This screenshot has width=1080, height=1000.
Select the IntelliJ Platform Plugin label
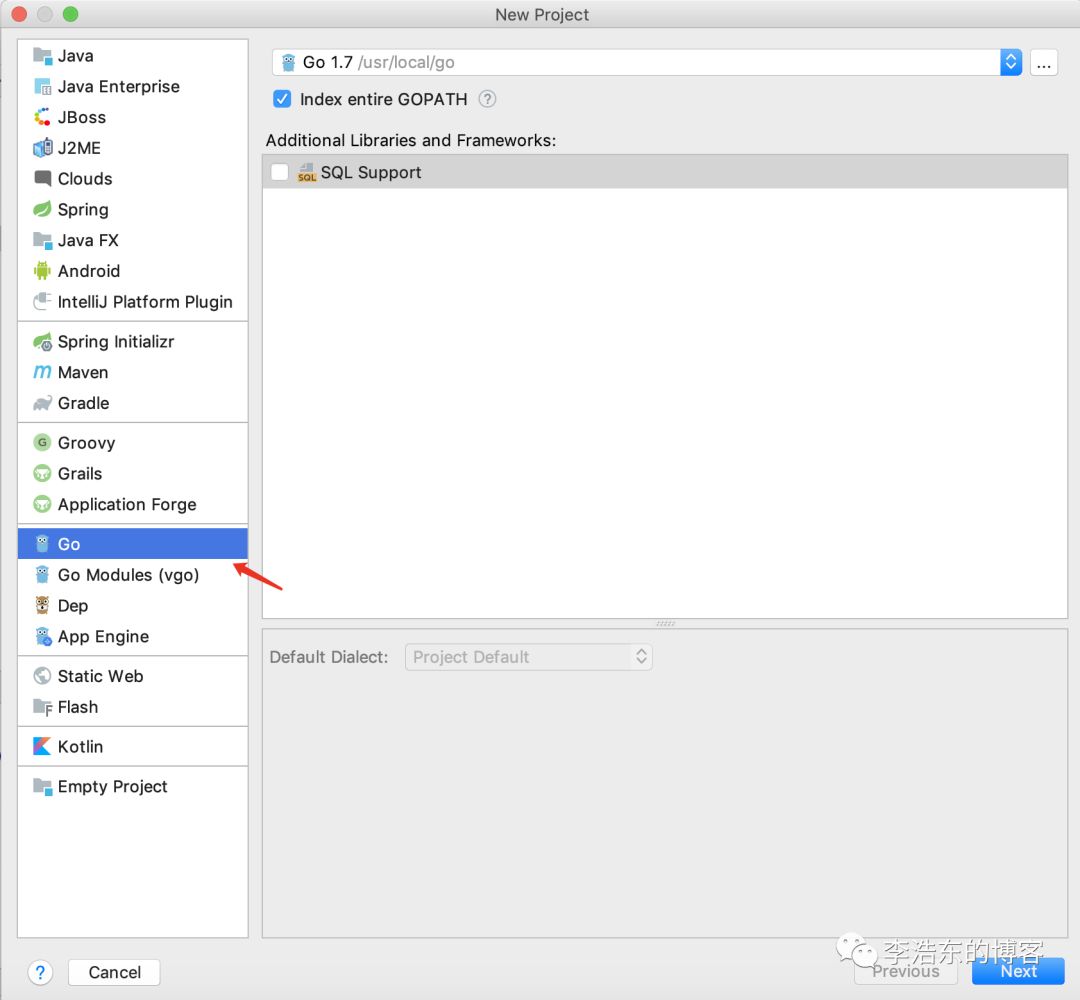[x=145, y=302]
